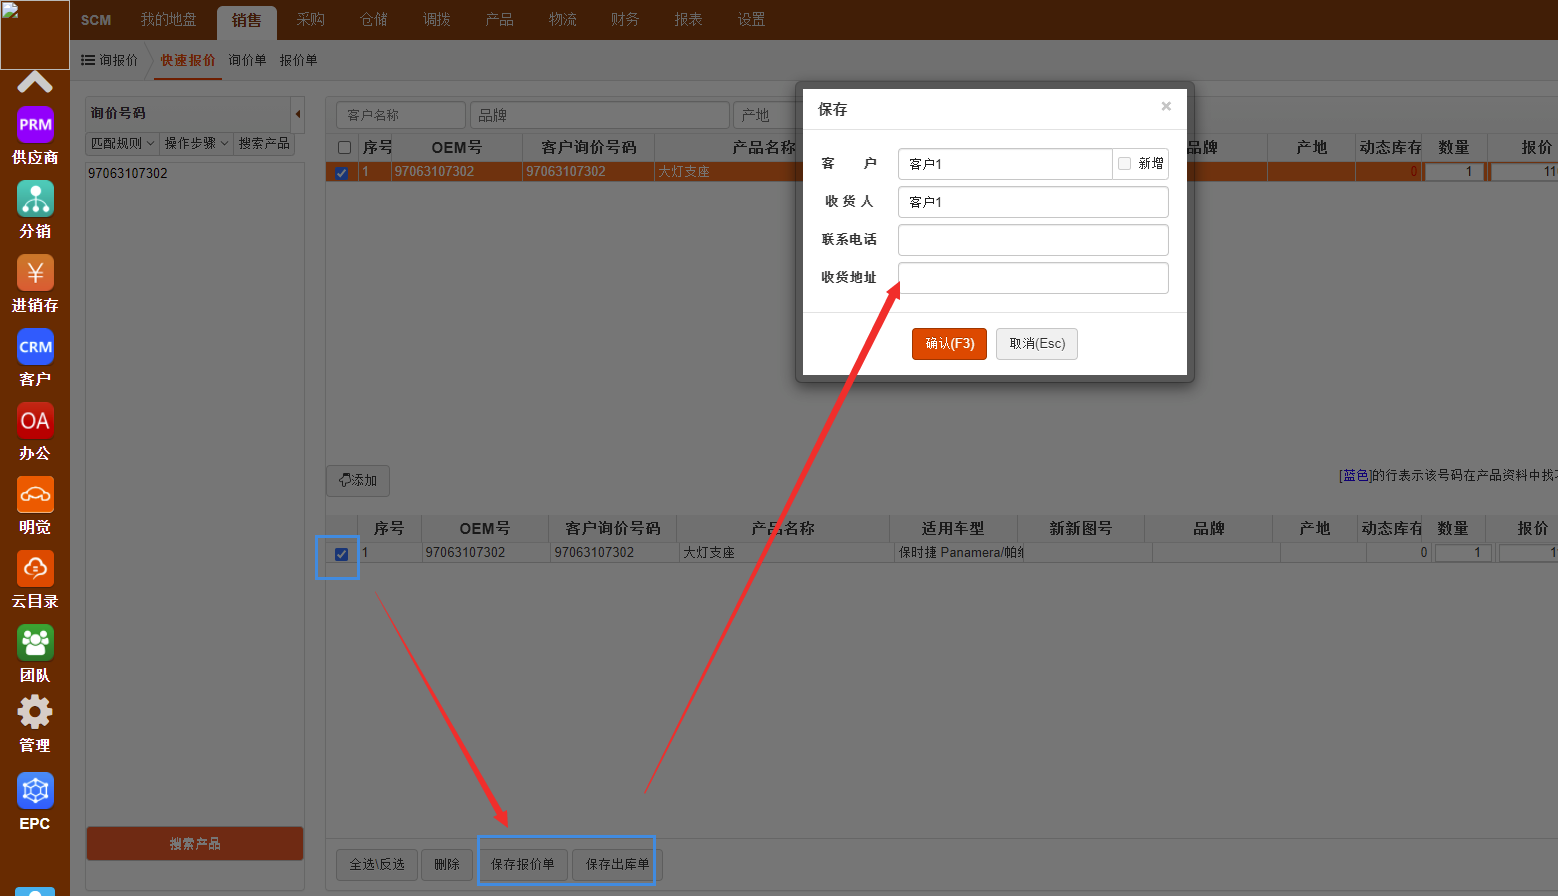Focus the 收货人 input field
This screenshot has width=1558, height=896.
1033,202
